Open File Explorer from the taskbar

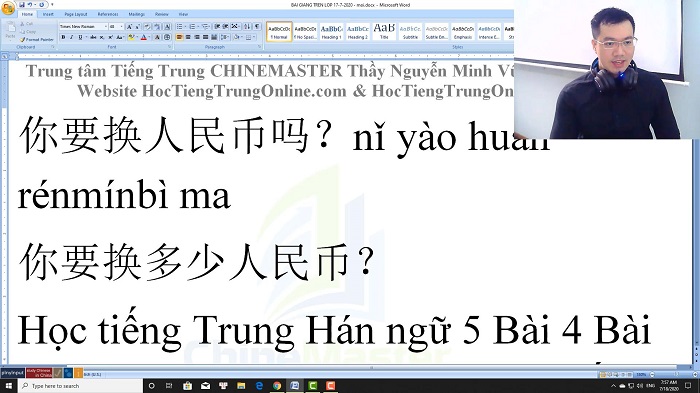point(241,386)
